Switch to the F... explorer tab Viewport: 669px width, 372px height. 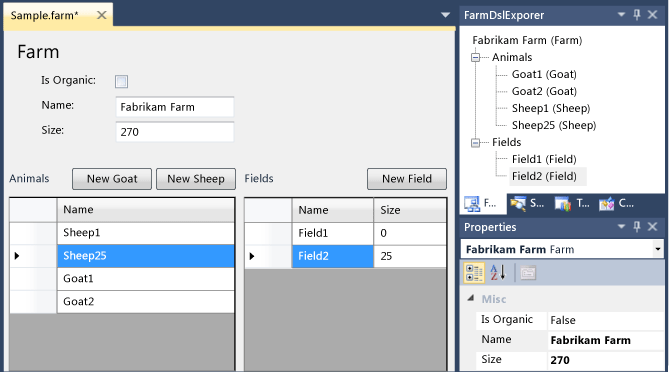click(482, 204)
